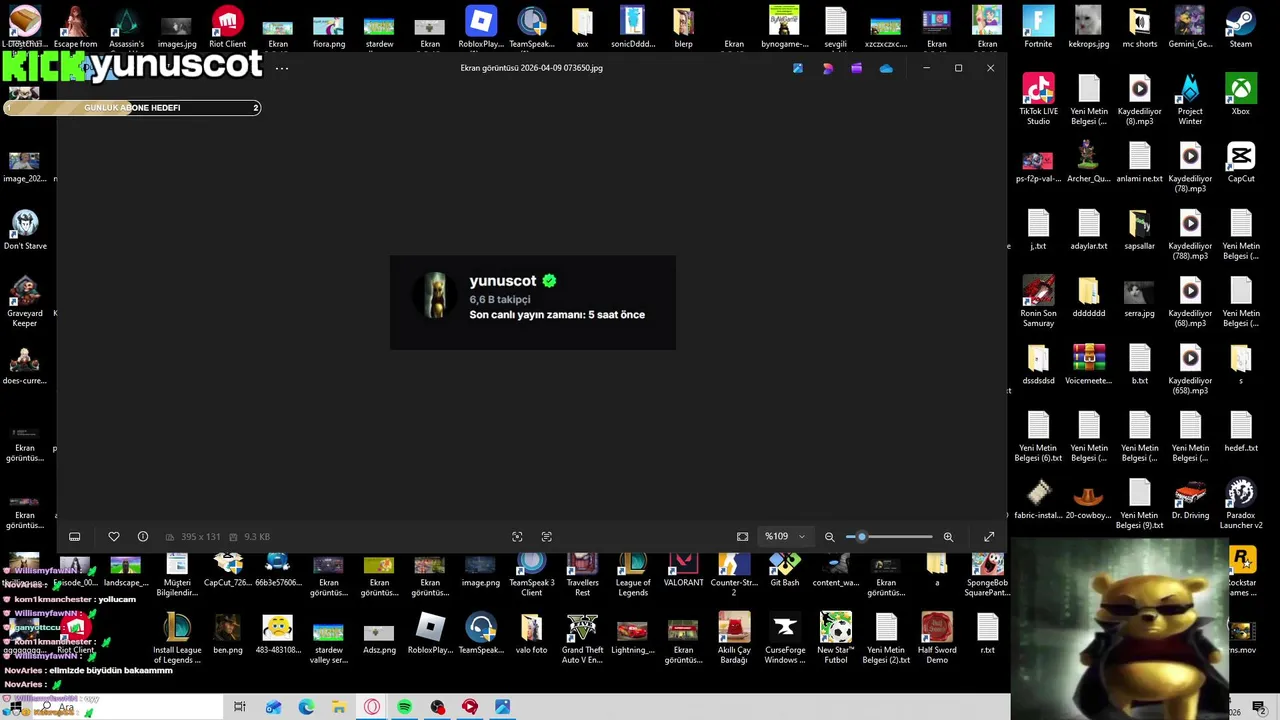The image size is (1280, 720).
Task: Select adaylar.txt file on desktop
Action: click(x=1089, y=230)
